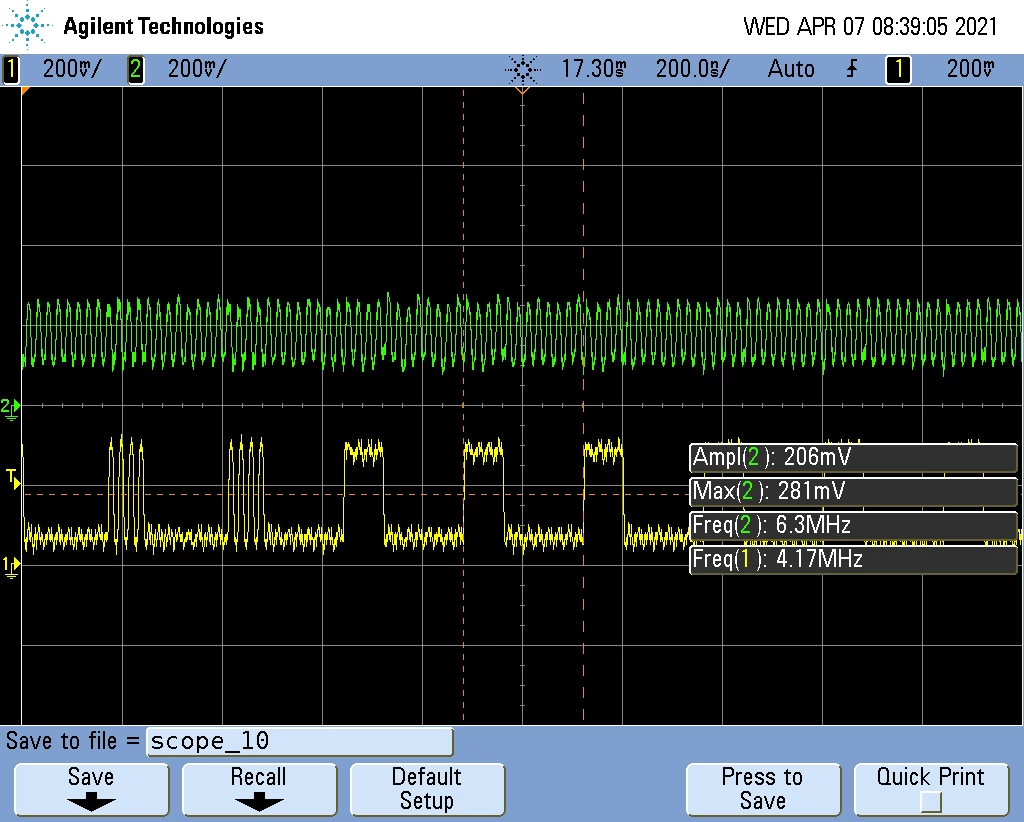Image resolution: width=1024 pixels, height=822 pixels.
Task: Click the channel 1 ground reference marker
Action: (x=10, y=566)
